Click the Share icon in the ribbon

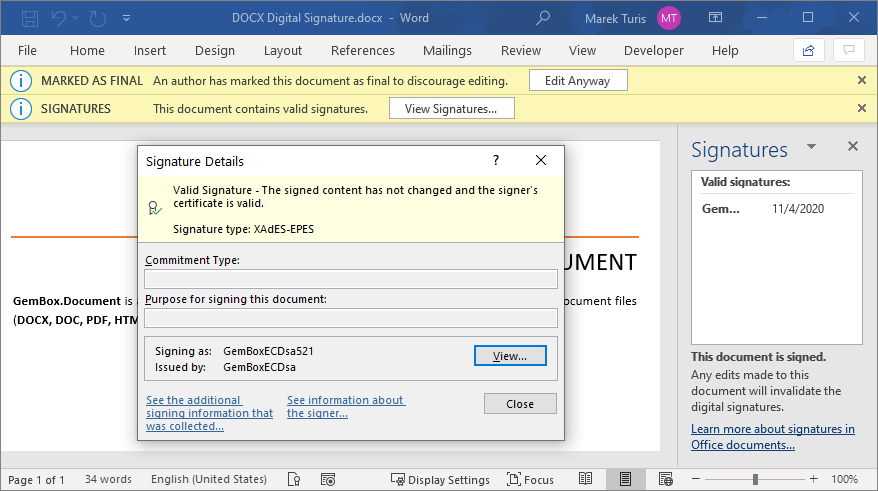(x=808, y=50)
